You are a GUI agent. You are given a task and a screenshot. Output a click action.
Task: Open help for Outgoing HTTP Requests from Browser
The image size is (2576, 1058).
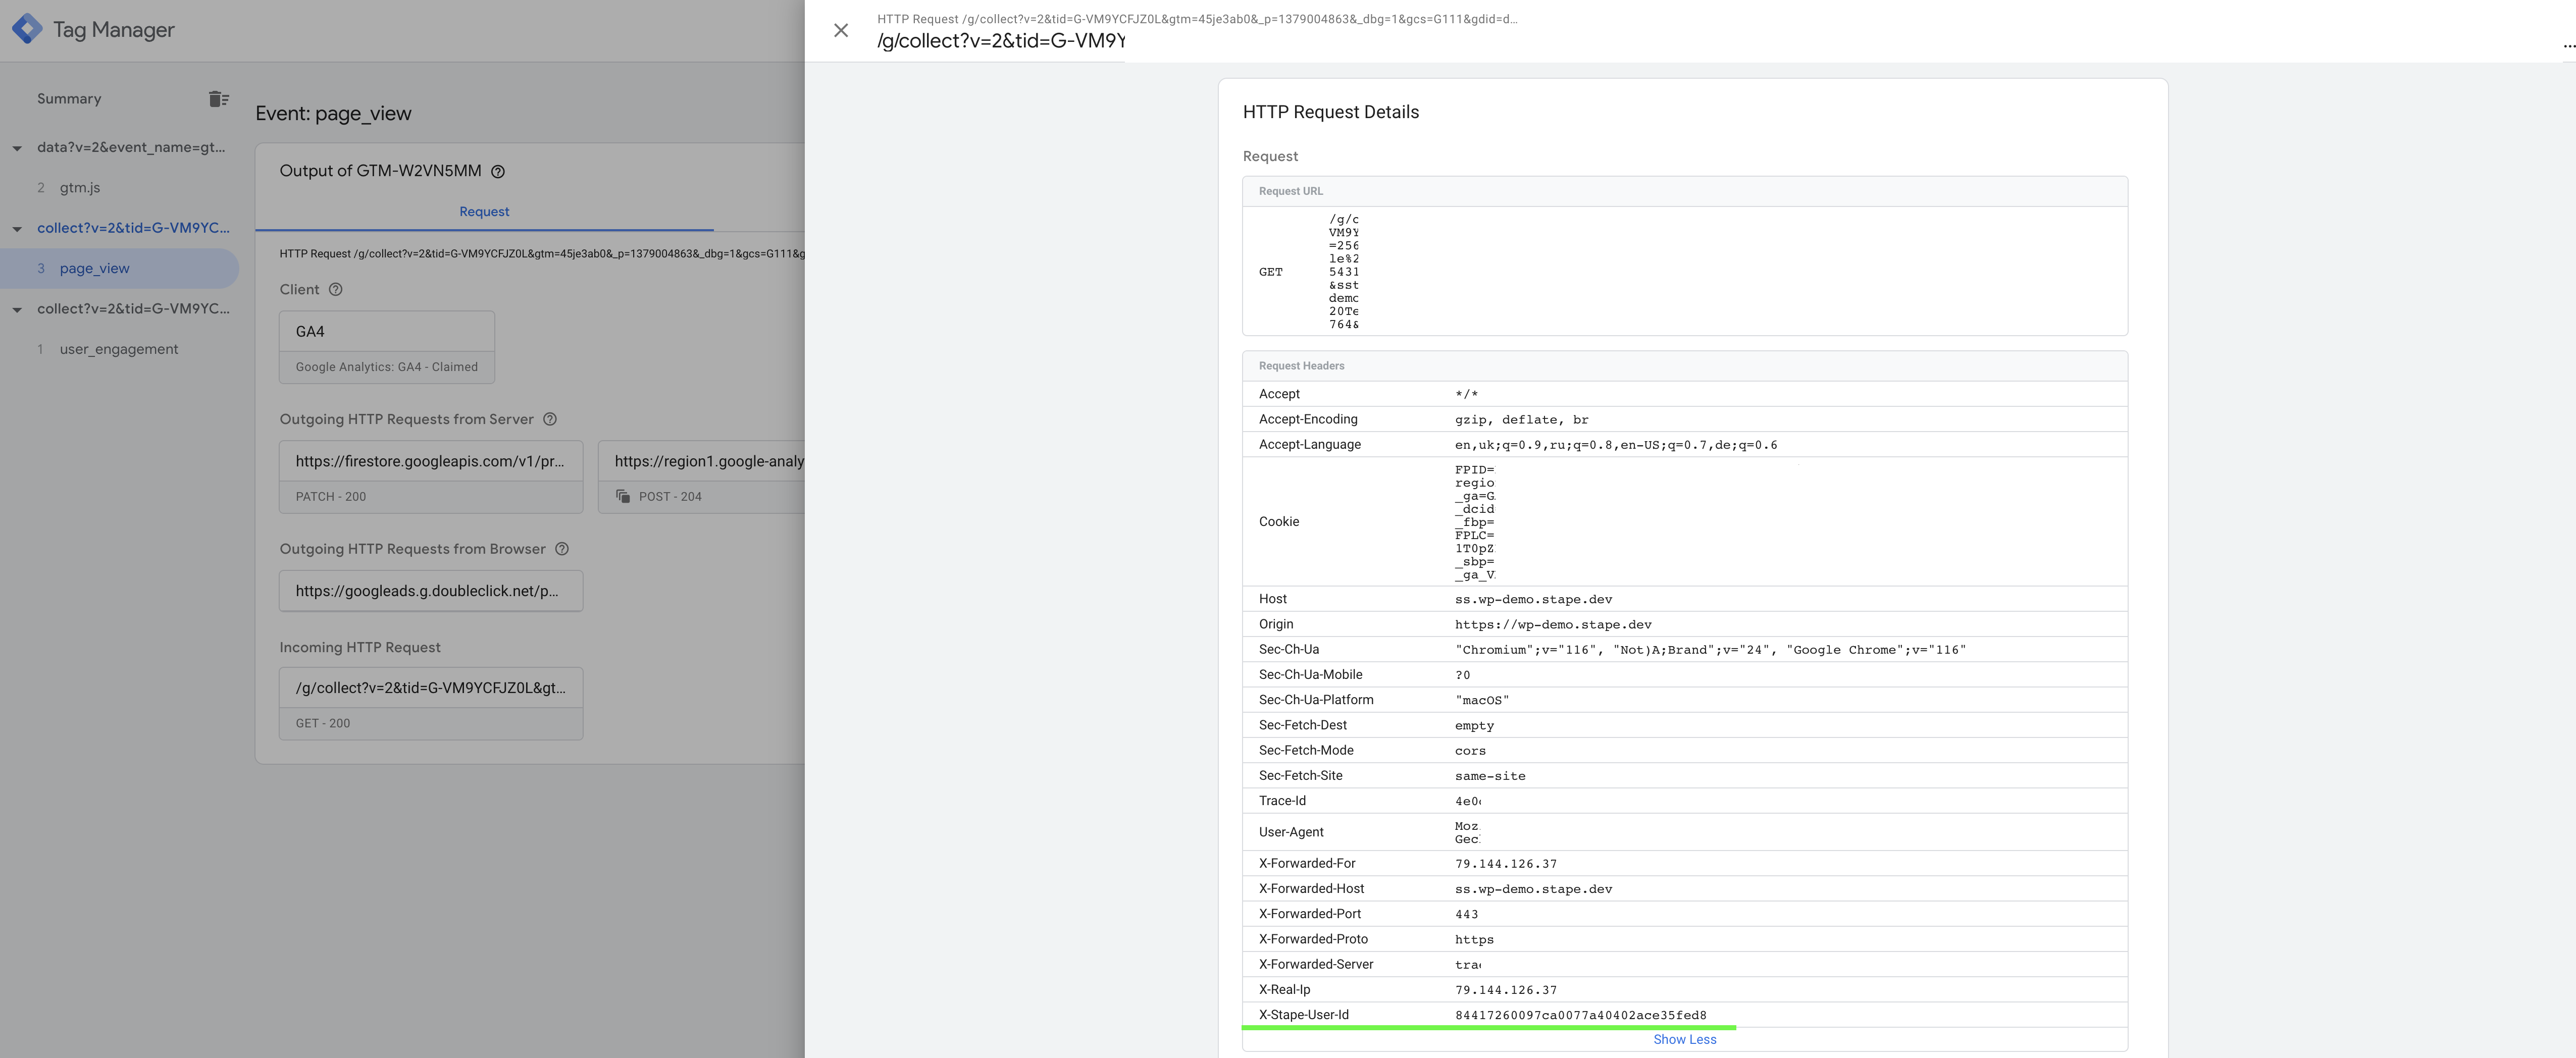tap(562, 549)
